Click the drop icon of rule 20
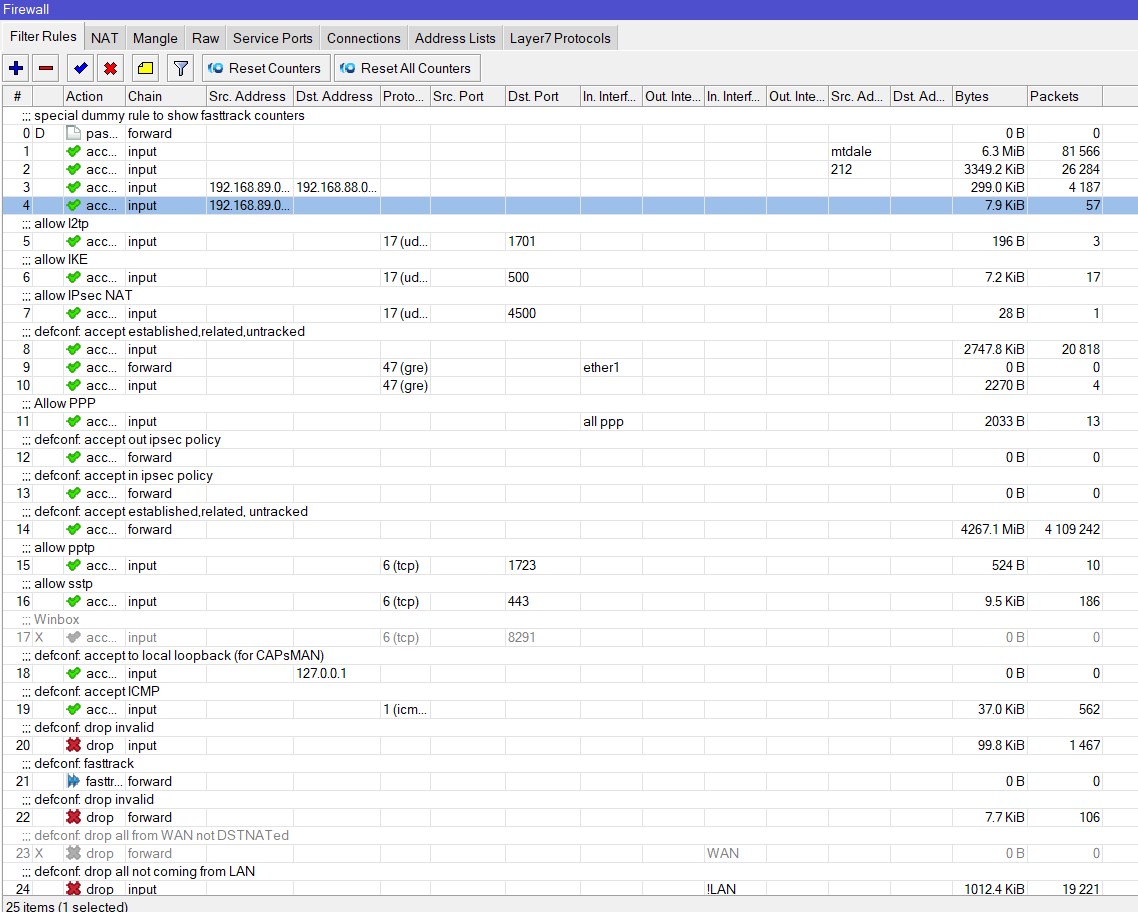 pos(73,745)
